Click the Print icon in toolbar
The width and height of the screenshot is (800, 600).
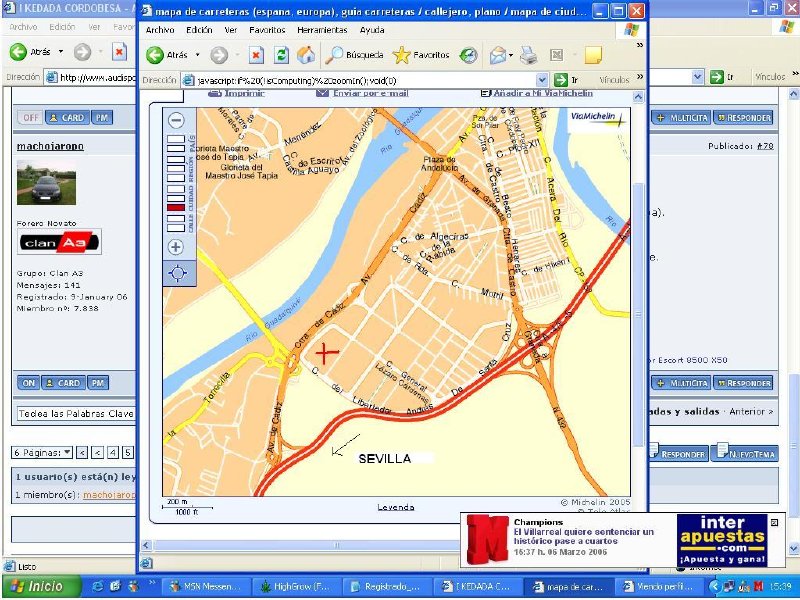pyautogui.click(x=527, y=54)
